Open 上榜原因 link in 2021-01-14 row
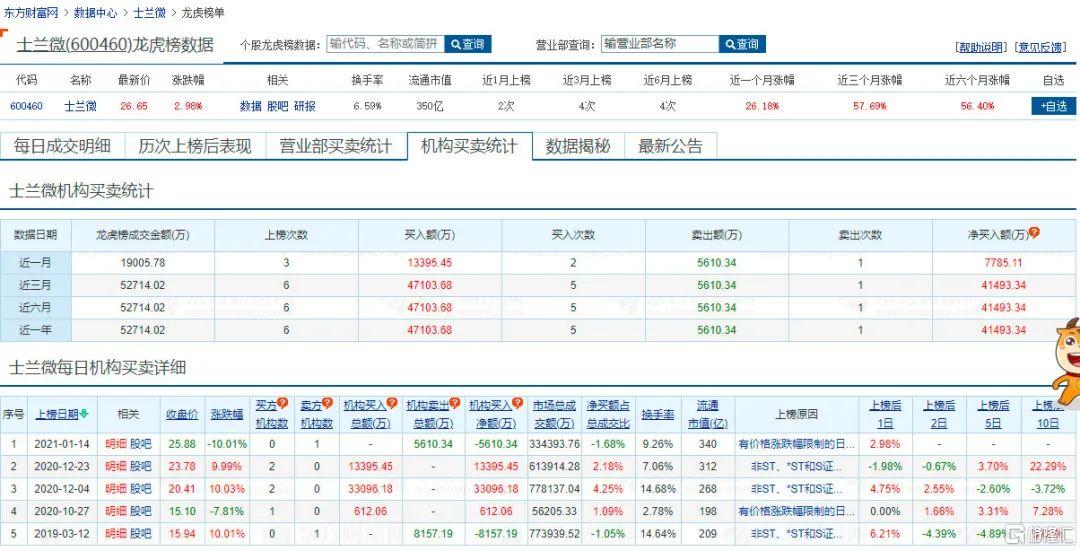This screenshot has height=551, width=1080. pyautogui.click(x=796, y=444)
